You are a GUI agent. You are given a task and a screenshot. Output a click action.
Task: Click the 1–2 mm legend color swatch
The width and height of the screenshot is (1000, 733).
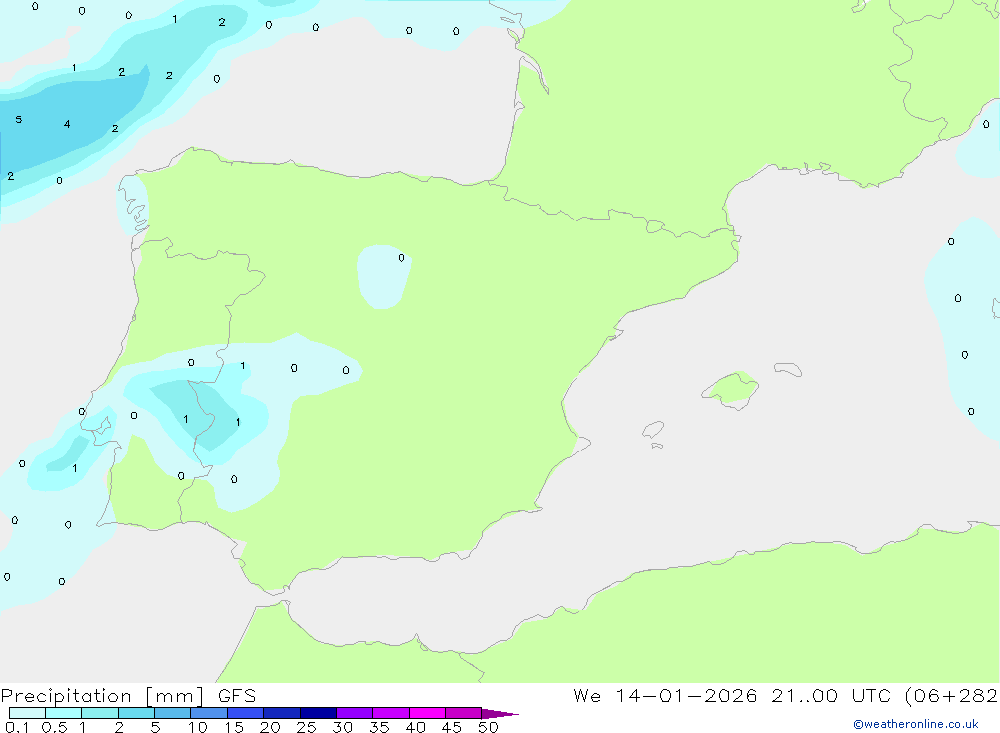pyautogui.click(x=100, y=713)
